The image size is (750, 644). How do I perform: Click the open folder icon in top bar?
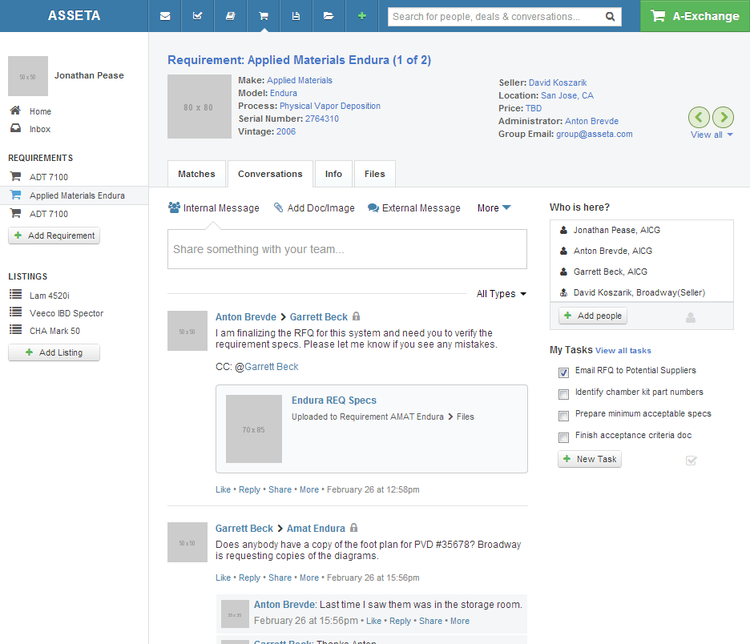point(328,16)
